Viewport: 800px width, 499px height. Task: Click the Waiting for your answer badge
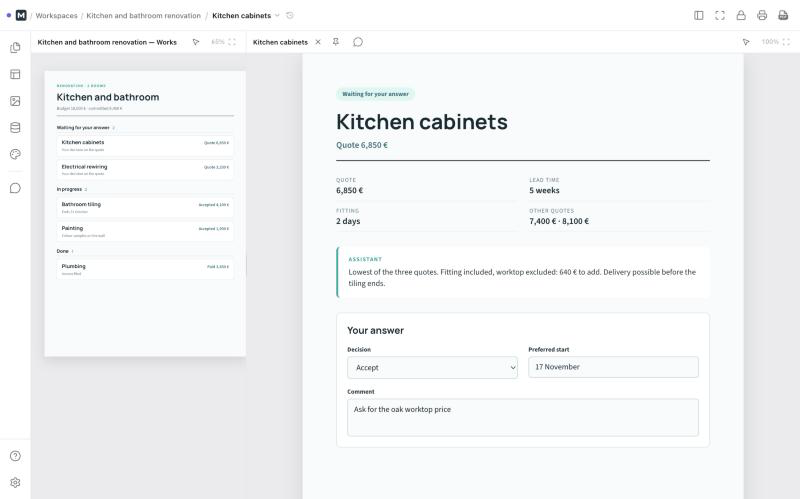pos(375,94)
